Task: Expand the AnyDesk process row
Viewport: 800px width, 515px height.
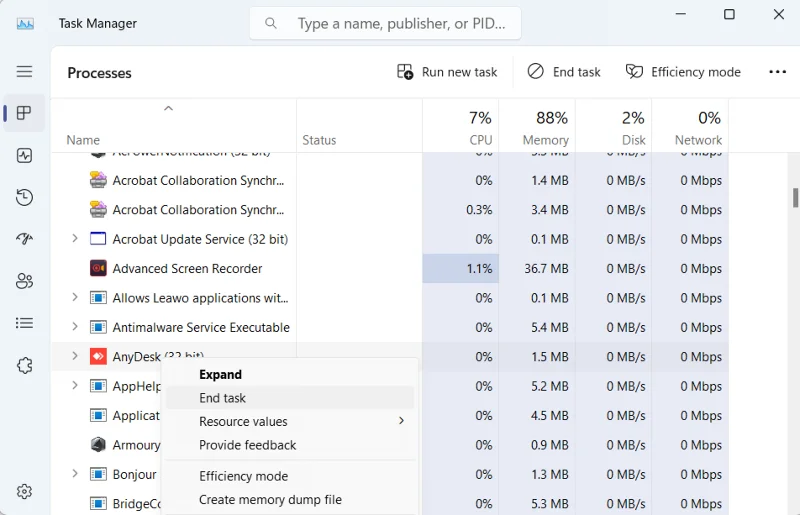Action: (75, 356)
